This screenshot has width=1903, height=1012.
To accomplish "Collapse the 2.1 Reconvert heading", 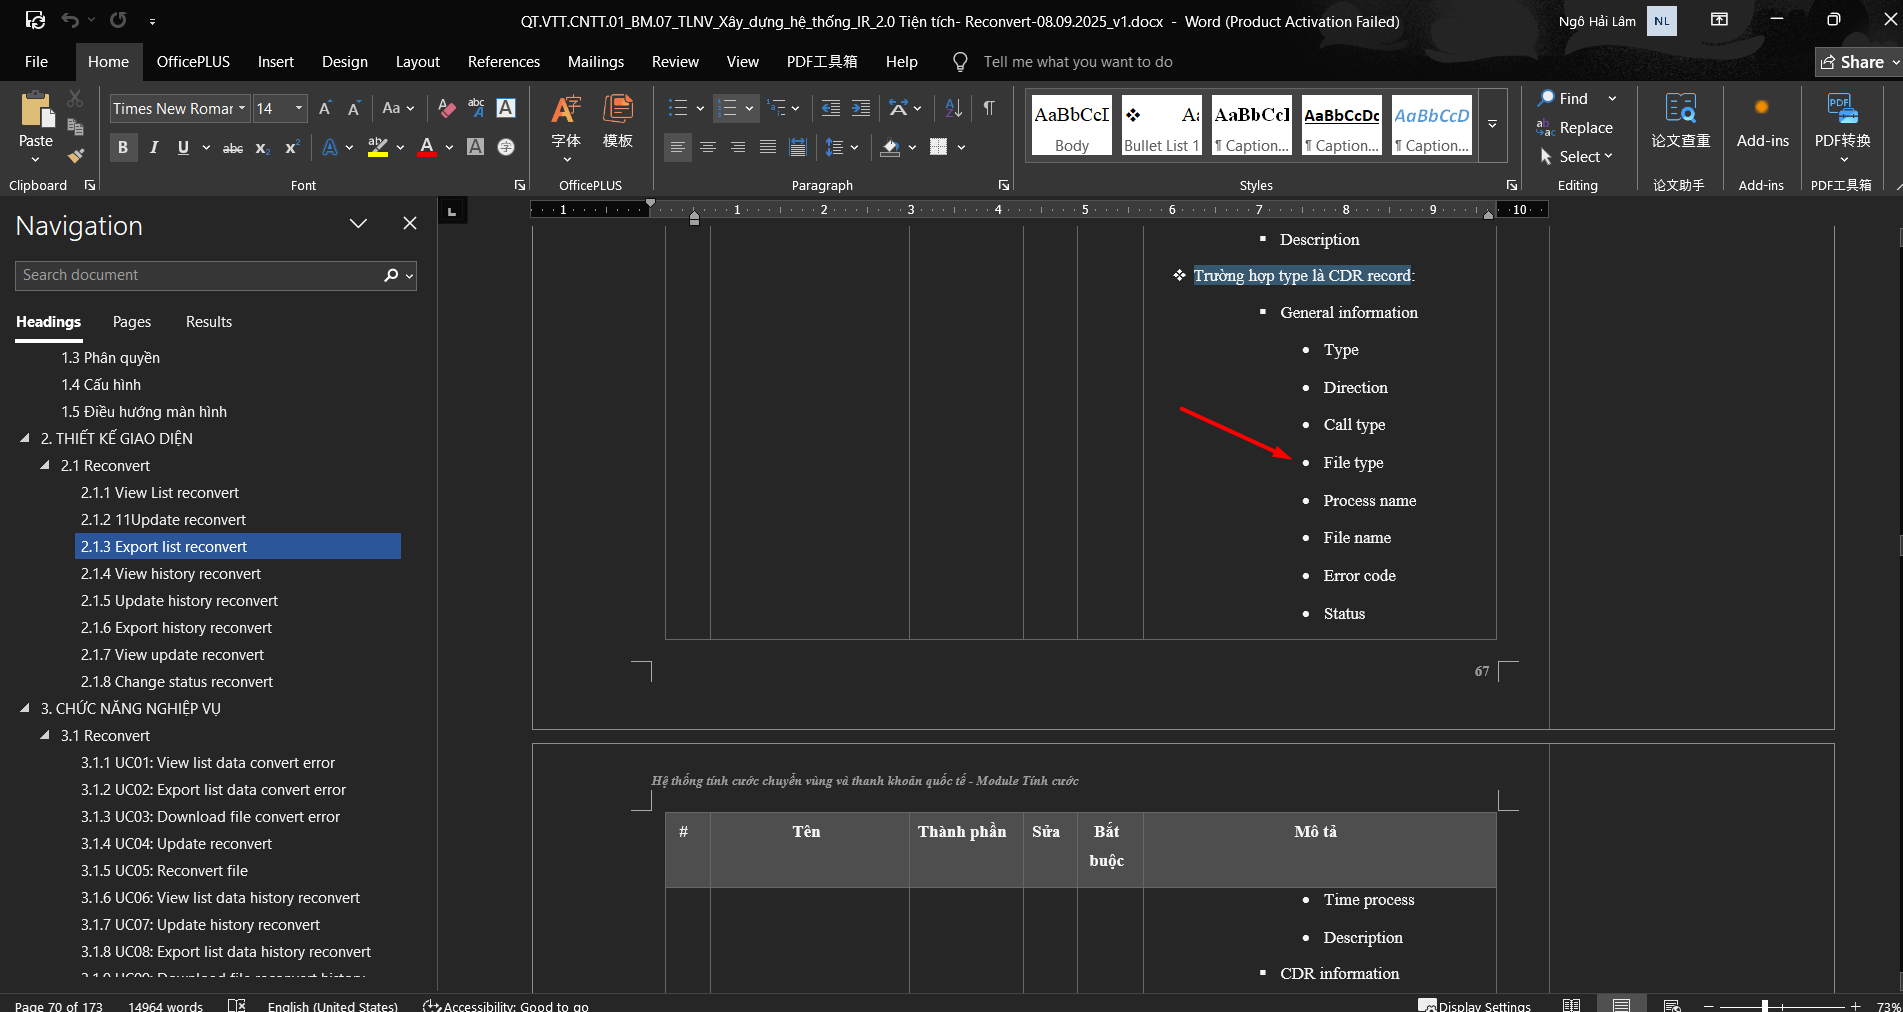I will coord(45,465).
